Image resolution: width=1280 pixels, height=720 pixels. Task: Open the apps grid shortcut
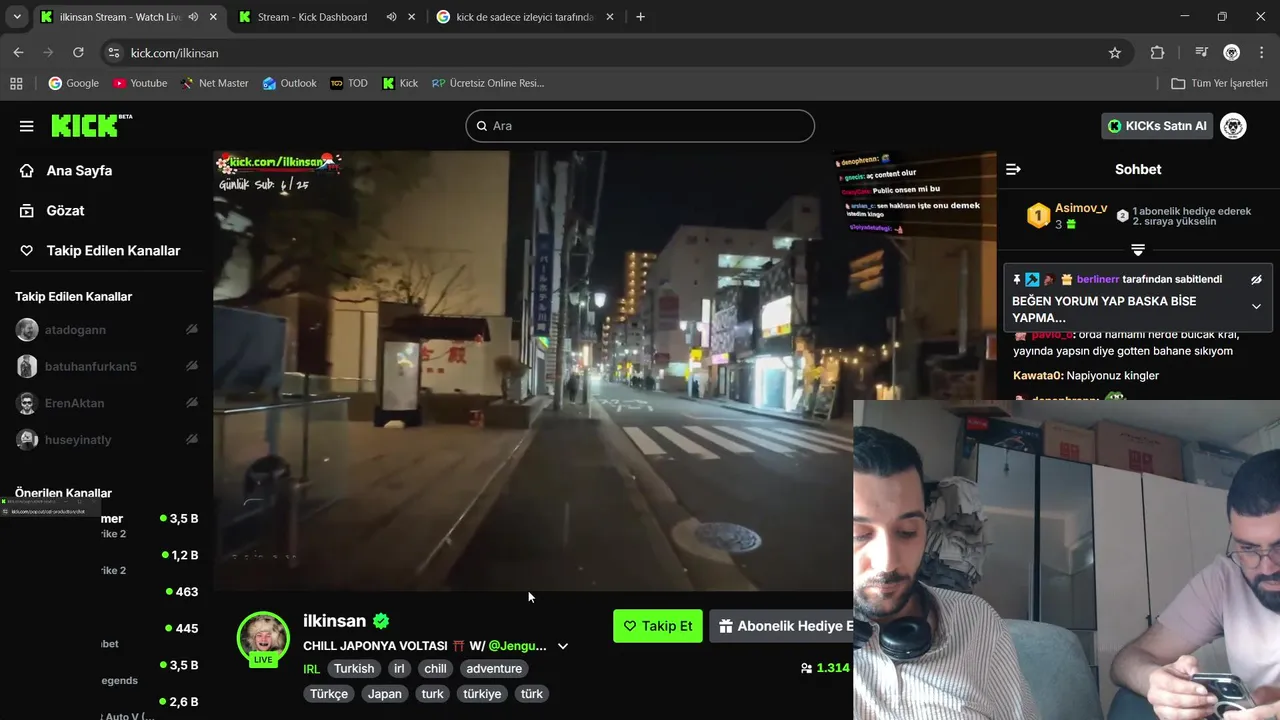[x=16, y=83]
